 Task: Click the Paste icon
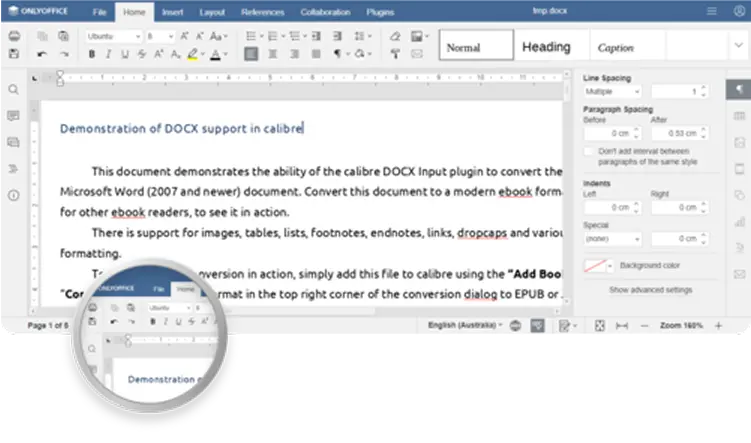click(63, 36)
